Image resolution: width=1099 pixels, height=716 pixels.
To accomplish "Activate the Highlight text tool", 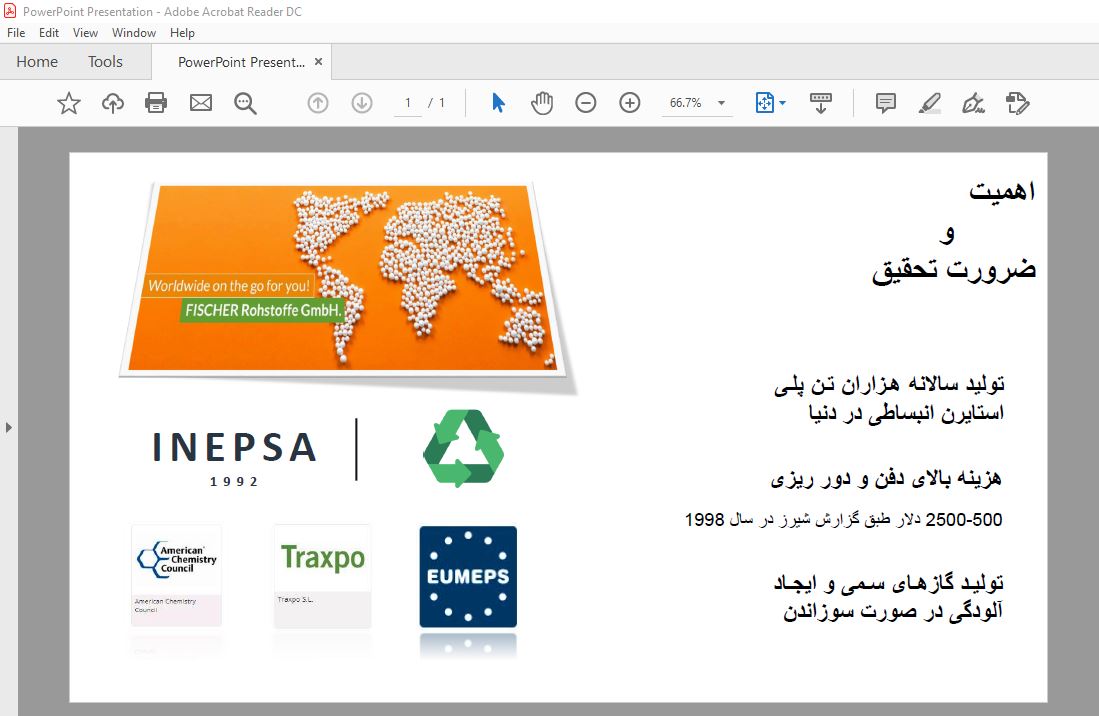I will click(929, 102).
